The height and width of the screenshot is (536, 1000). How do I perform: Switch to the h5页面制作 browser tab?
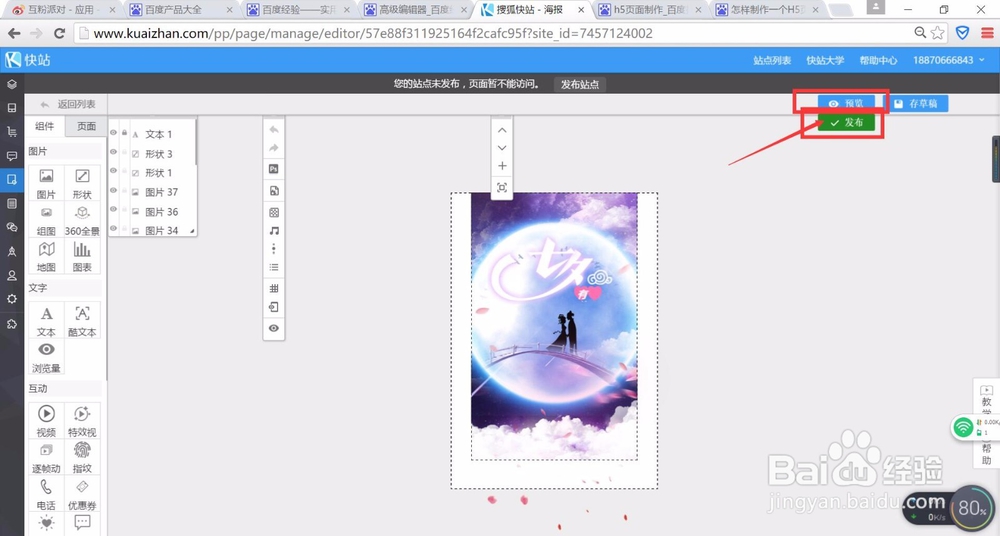pos(651,10)
